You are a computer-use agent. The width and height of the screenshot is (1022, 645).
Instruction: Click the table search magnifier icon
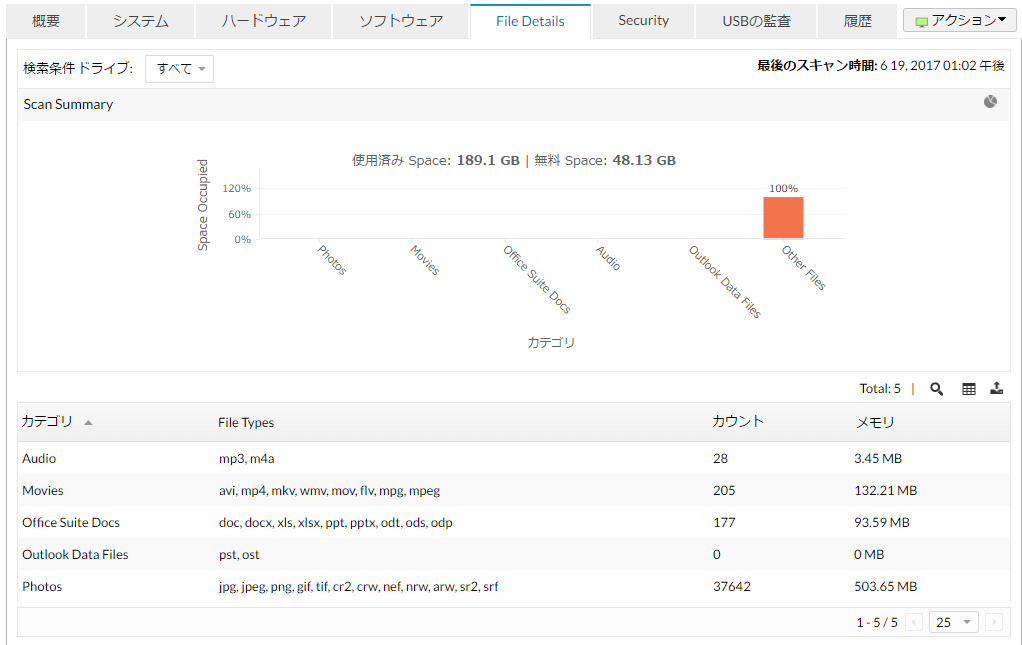[x=936, y=389]
